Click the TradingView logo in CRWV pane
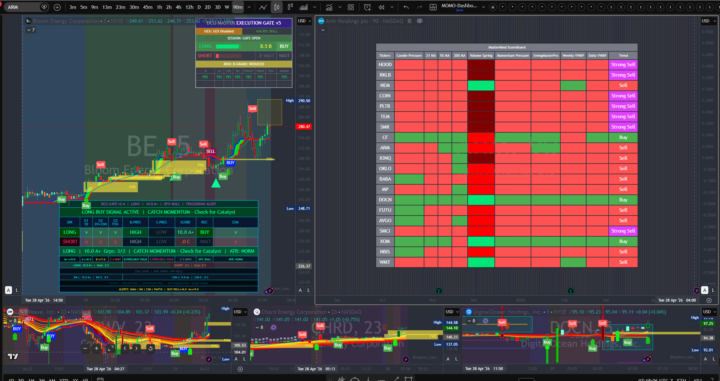 click(12, 357)
